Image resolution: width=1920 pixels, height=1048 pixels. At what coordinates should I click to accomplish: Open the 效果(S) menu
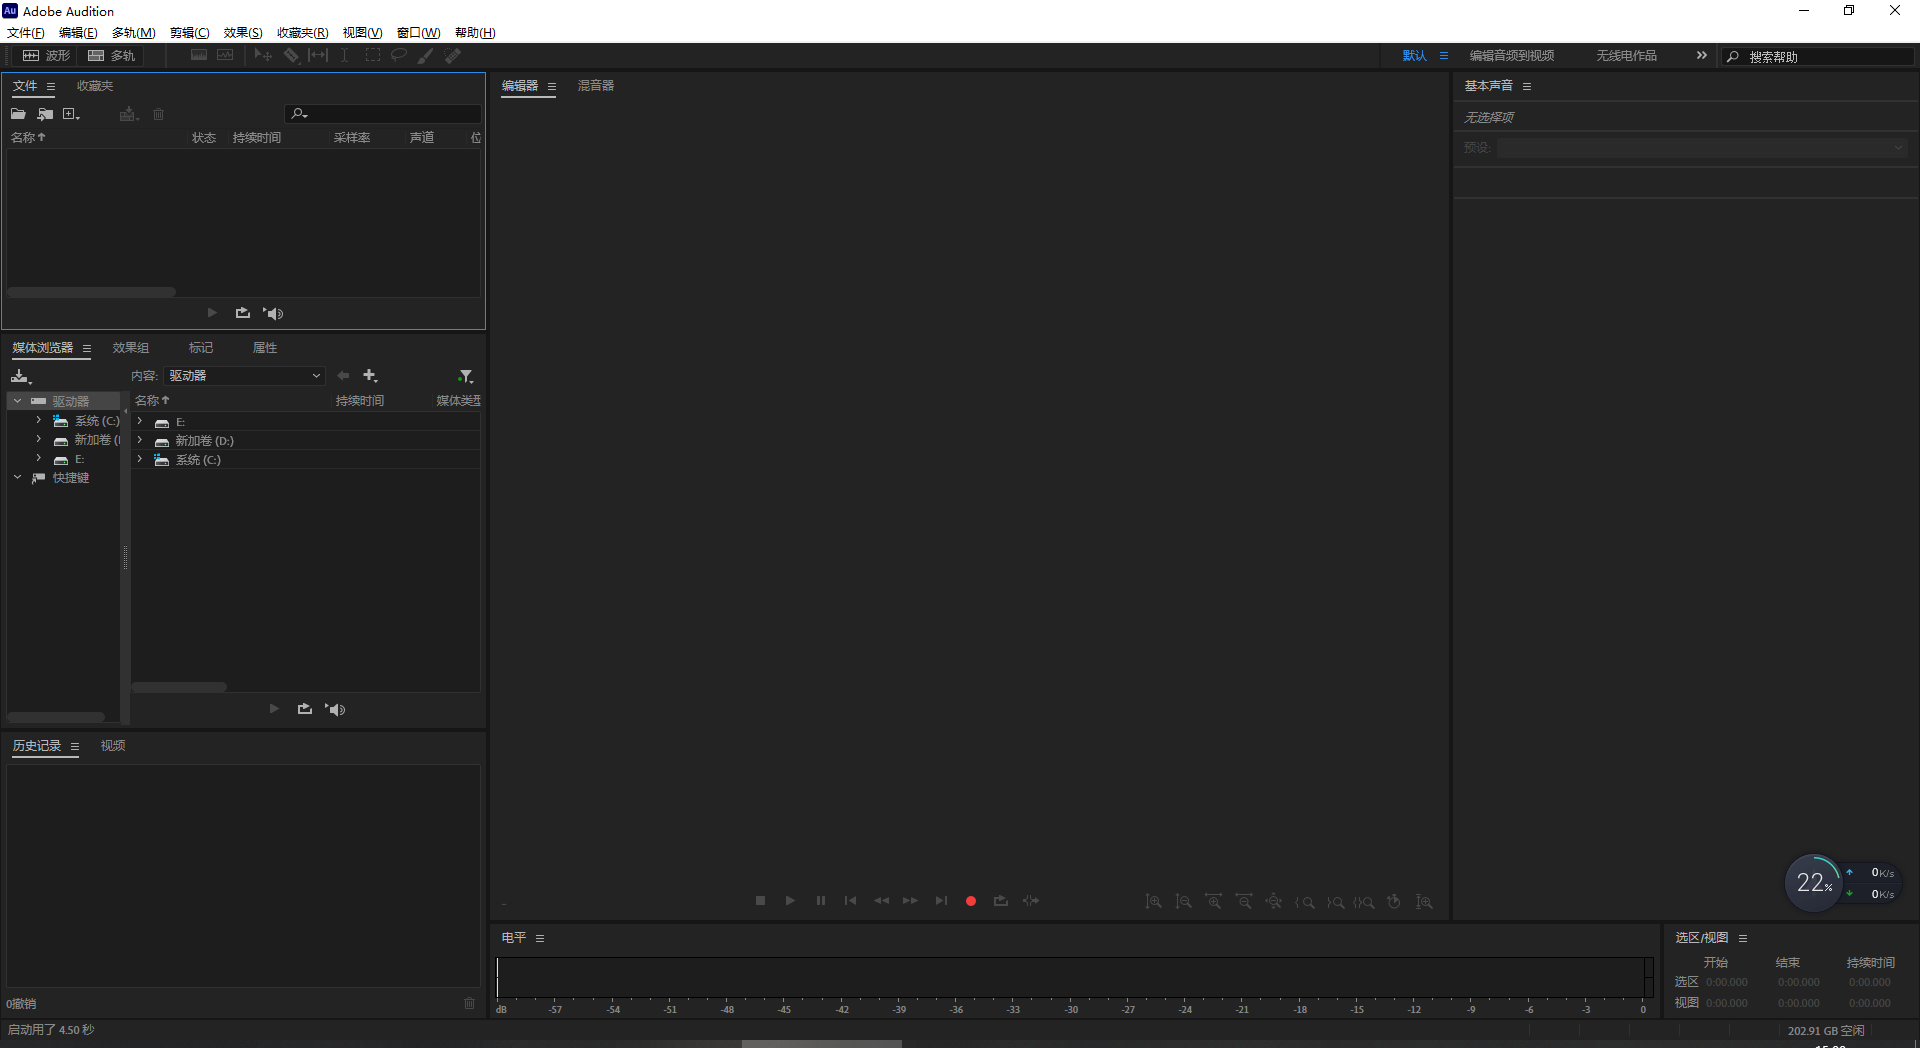pyautogui.click(x=242, y=33)
